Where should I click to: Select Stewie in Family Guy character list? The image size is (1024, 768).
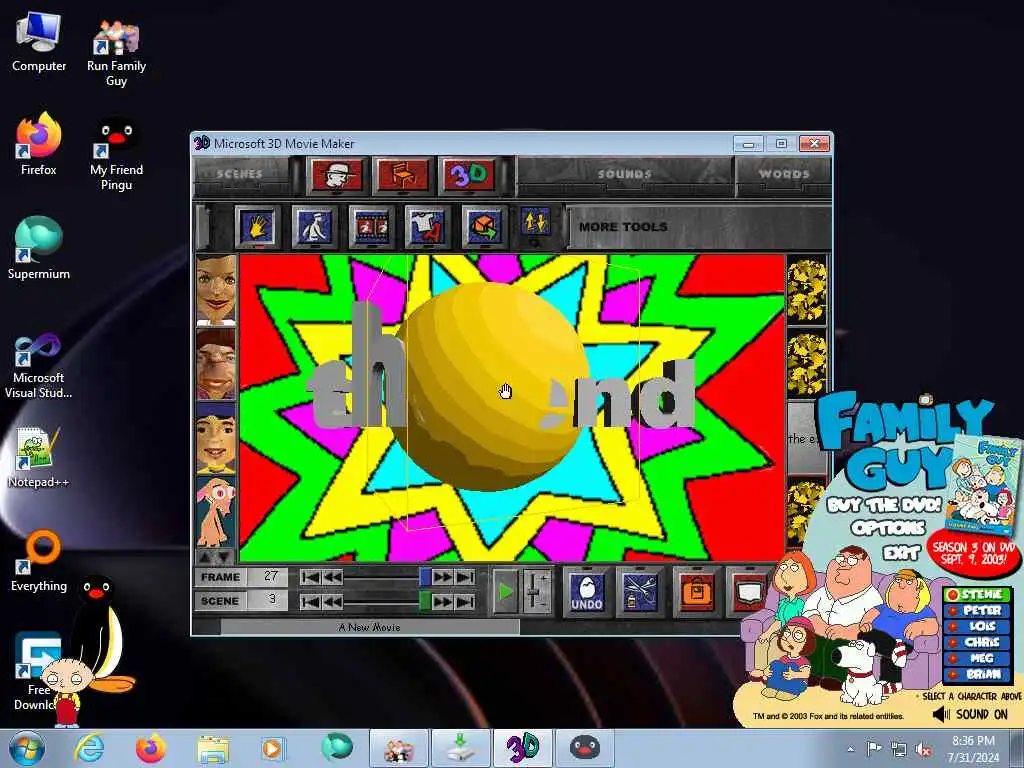(977, 594)
